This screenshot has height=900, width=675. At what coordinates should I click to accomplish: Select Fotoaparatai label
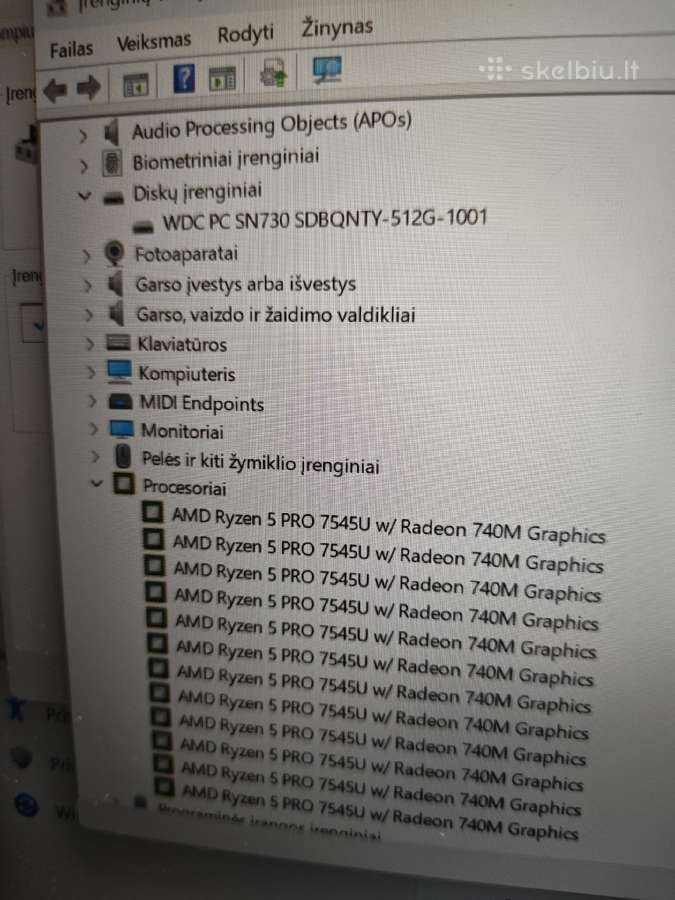click(186, 254)
